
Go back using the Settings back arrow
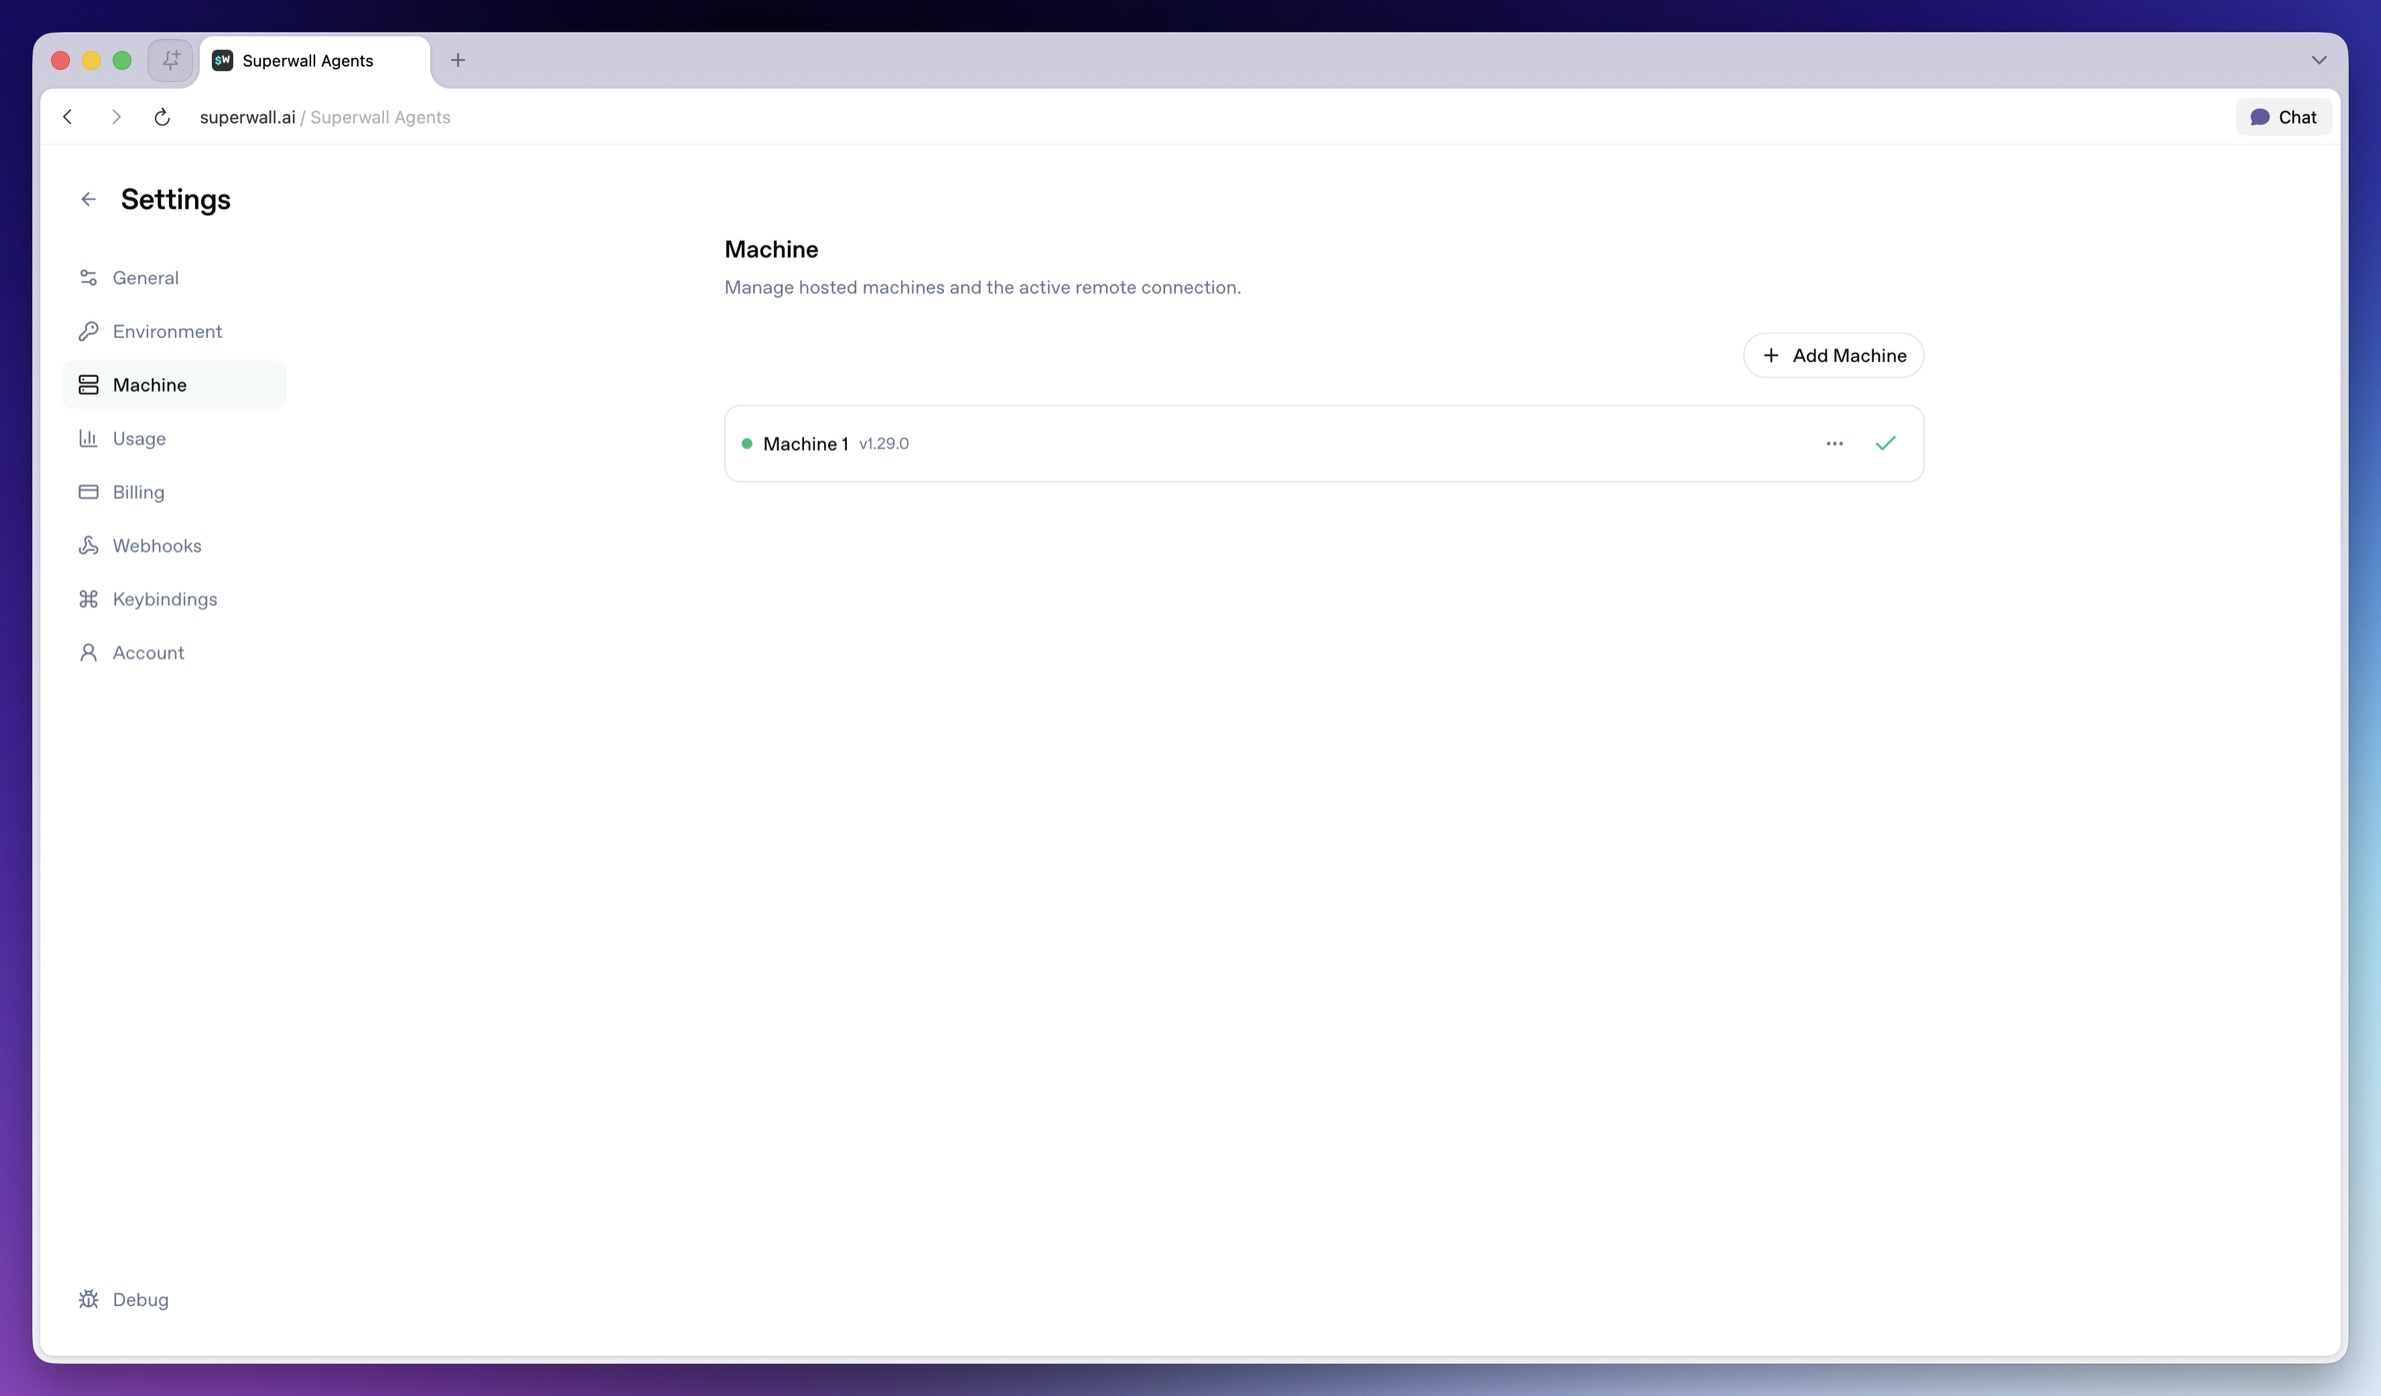coord(88,199)
